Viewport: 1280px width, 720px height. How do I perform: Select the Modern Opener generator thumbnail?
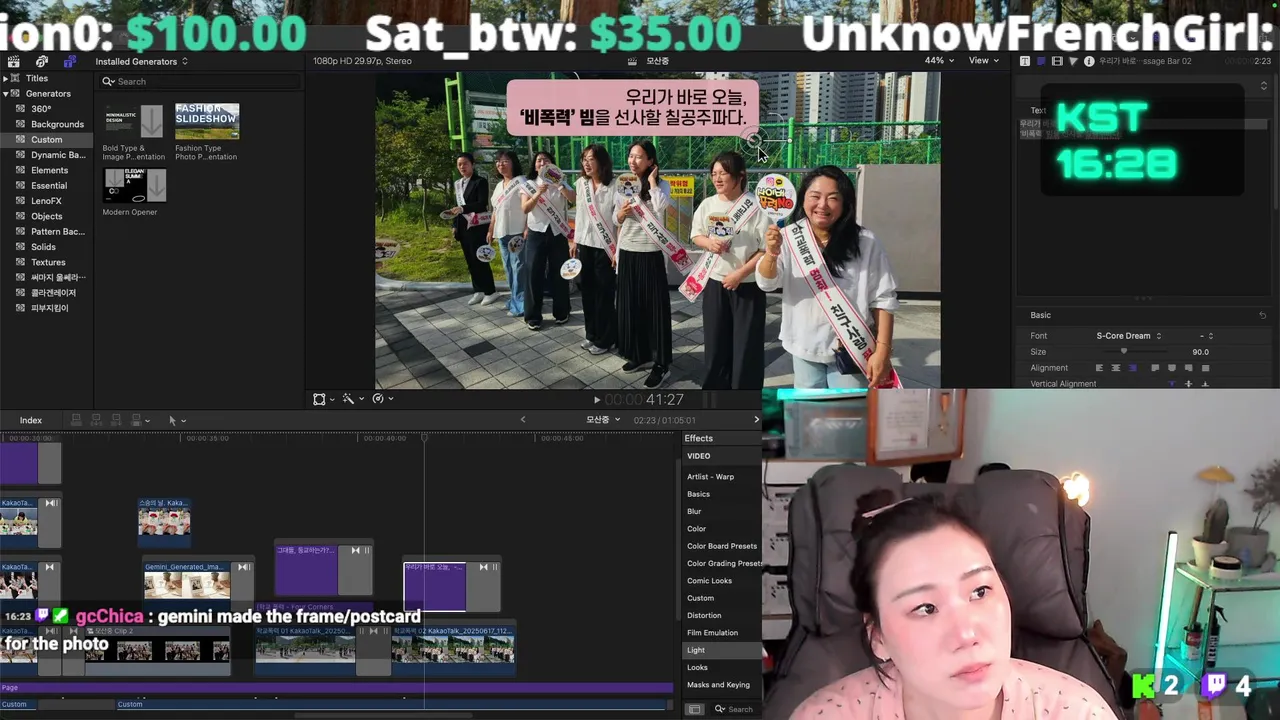click(134, 185)
